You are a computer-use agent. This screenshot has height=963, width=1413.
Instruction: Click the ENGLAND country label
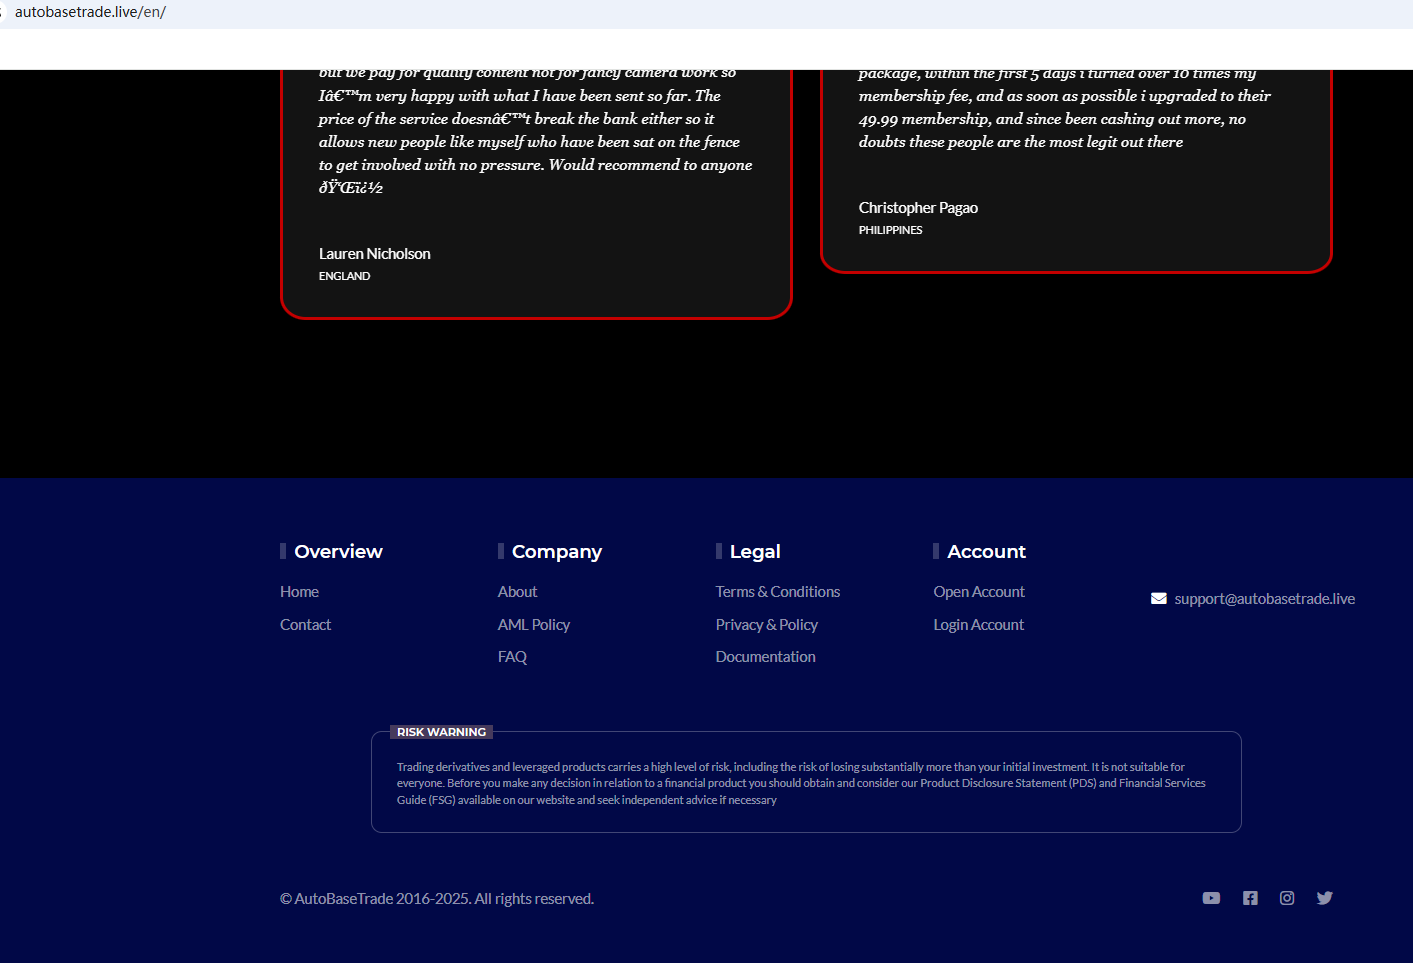click(x=345, y=276)
